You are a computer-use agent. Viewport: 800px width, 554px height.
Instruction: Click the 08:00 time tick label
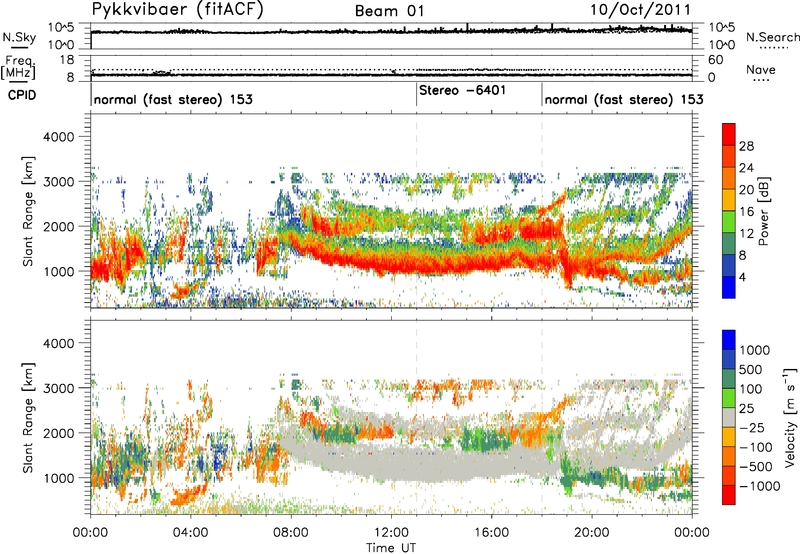[x=291, y=533]
